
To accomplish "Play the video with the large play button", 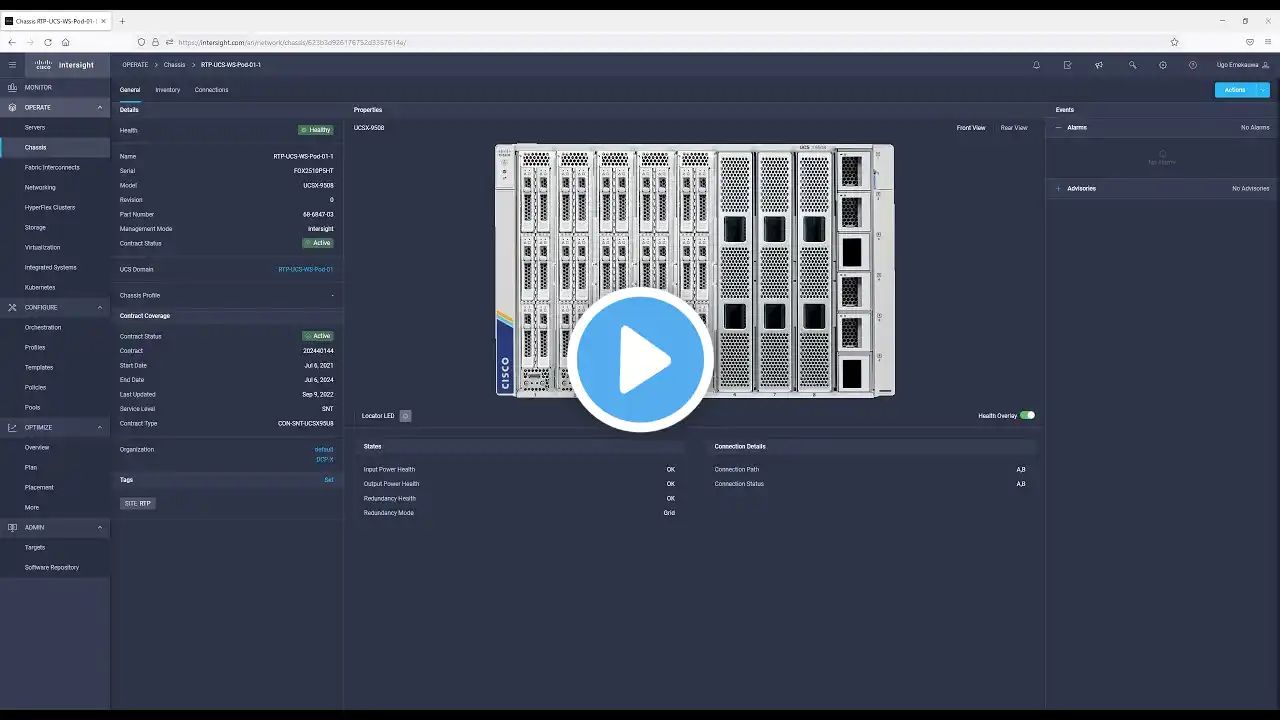I will point(640,360).
